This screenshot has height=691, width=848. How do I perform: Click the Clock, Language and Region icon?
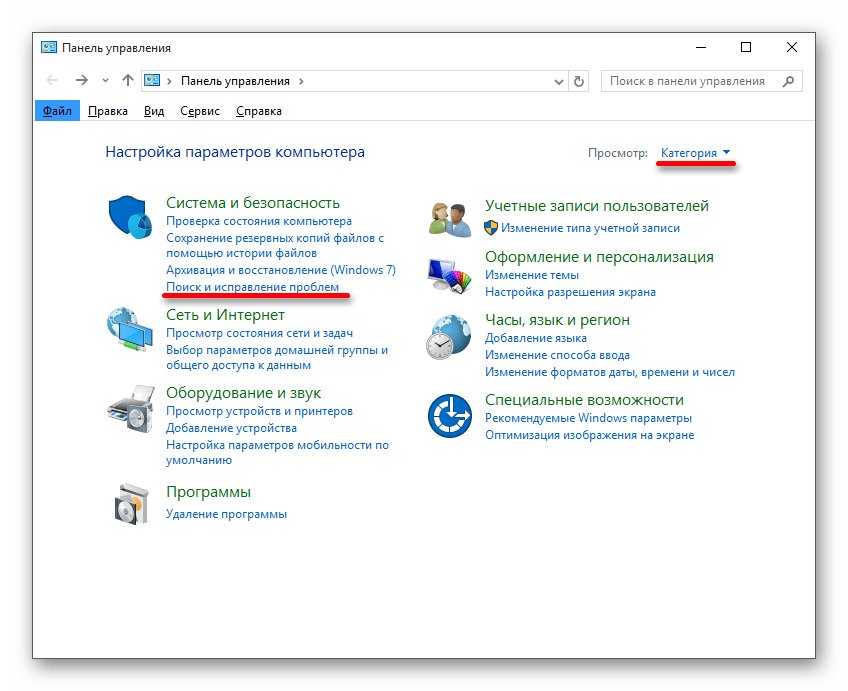coord(449,337)
